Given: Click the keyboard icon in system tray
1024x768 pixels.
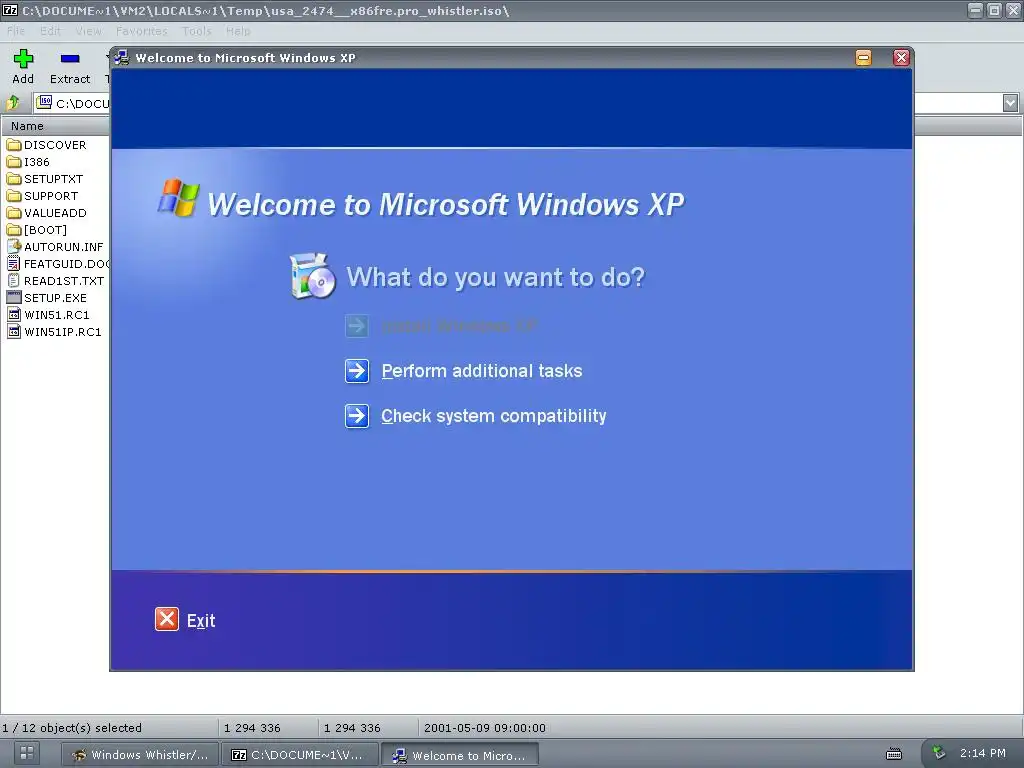Looking at the screenshot, I should [x=893, y=754].
